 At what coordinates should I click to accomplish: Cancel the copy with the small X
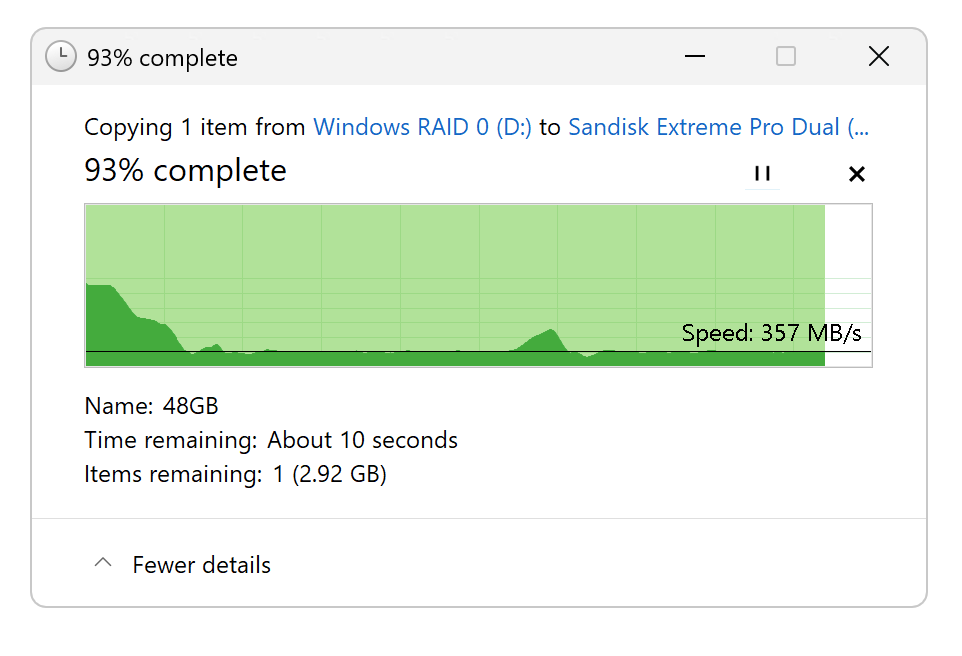856,174
